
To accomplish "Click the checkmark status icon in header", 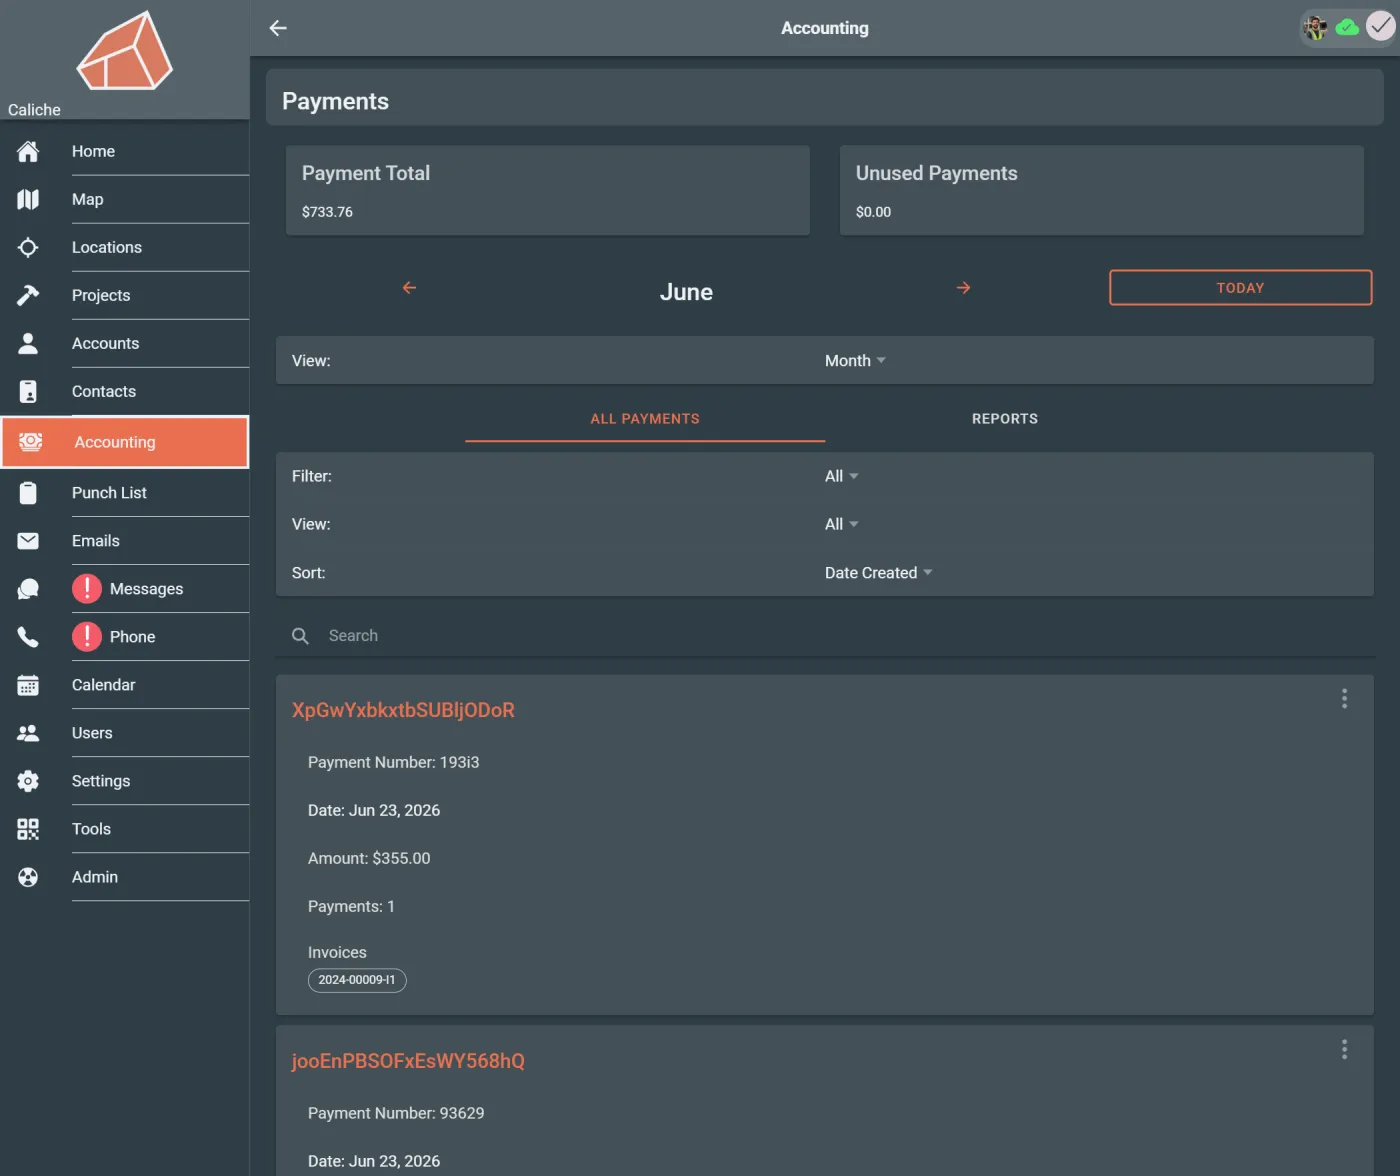I will click(1380, 27).
